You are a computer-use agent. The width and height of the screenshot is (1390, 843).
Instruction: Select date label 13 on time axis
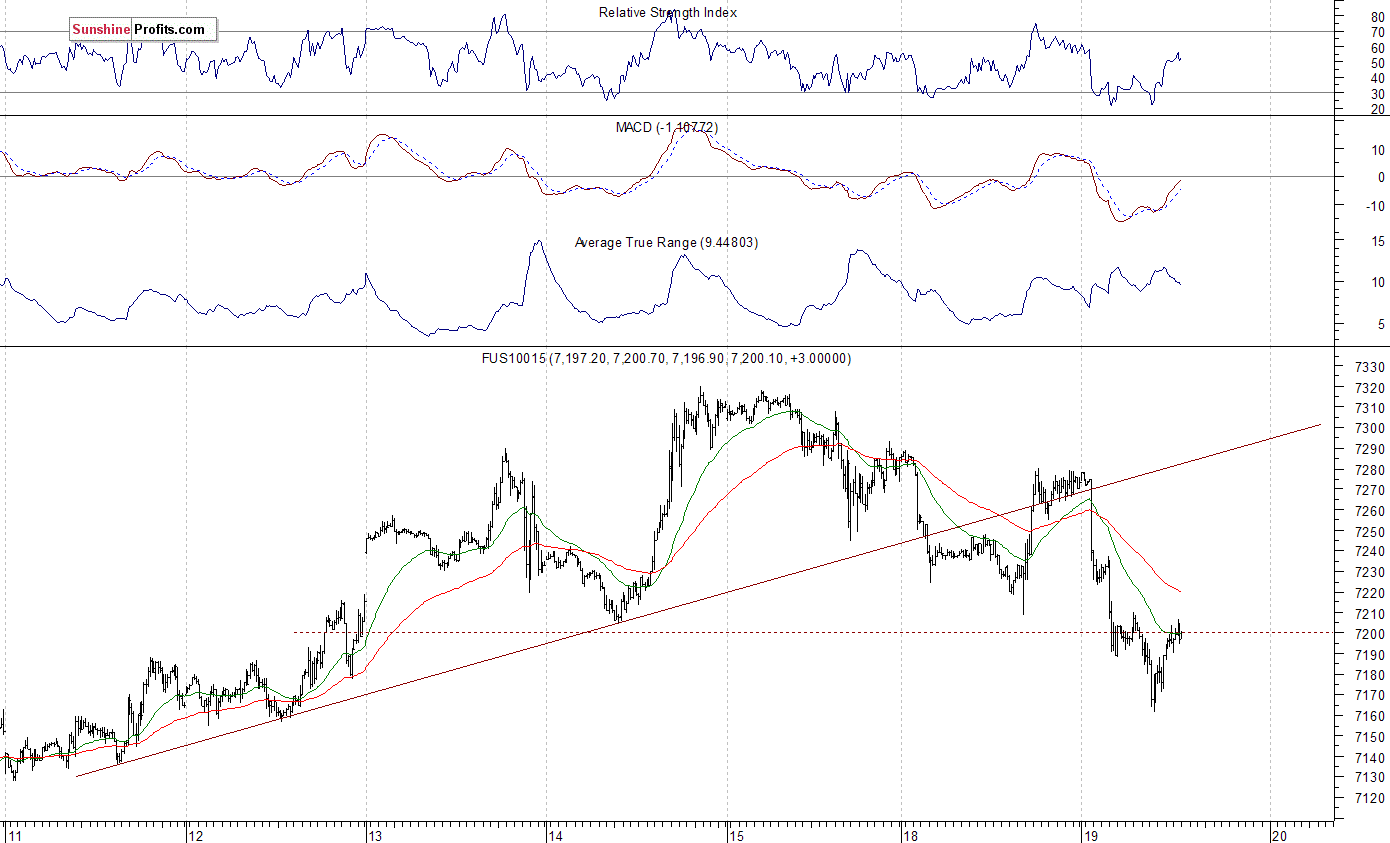click(375, 834)
